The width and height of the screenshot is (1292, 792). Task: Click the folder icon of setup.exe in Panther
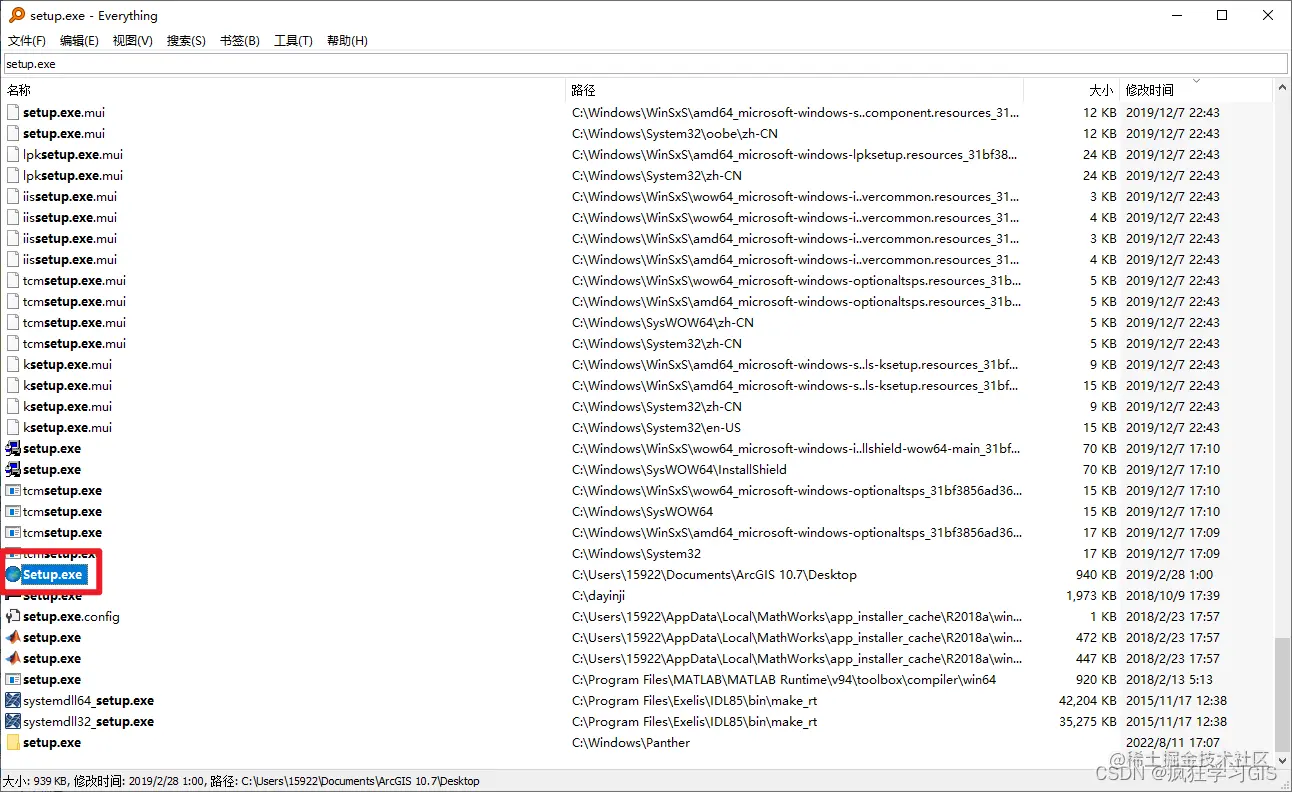point(13,743)
